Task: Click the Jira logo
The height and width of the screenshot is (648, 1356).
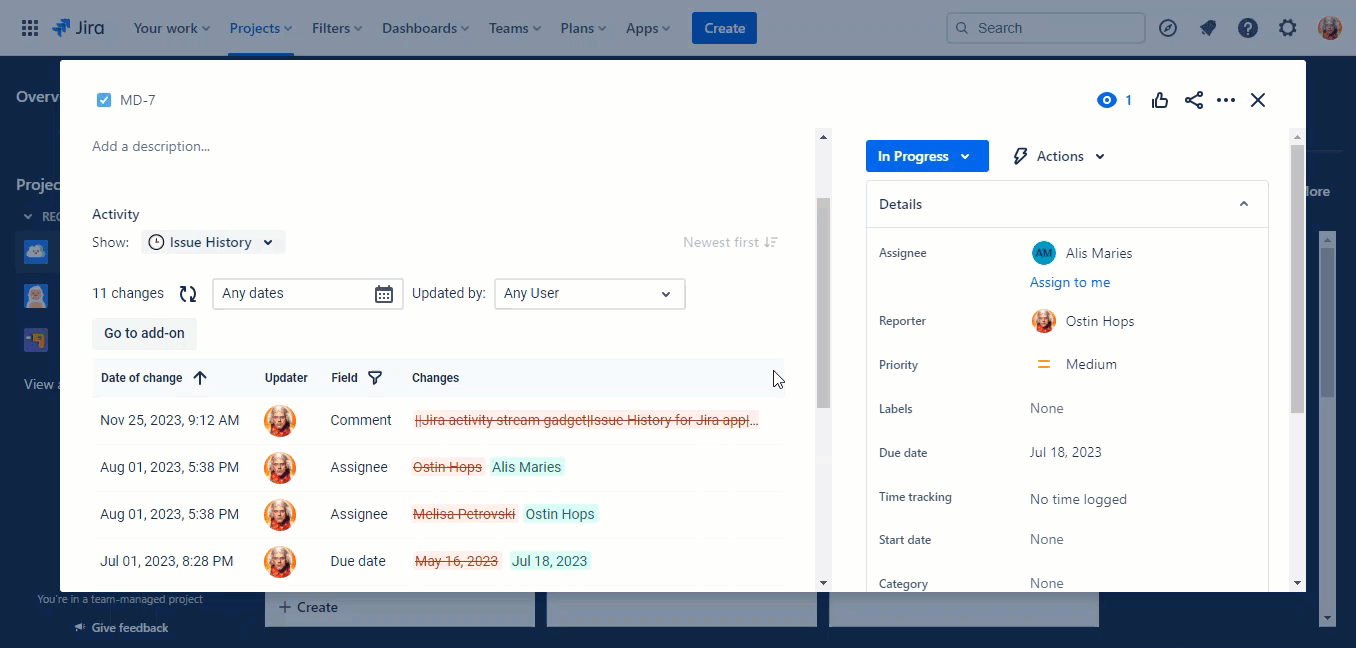Action: 78,28
